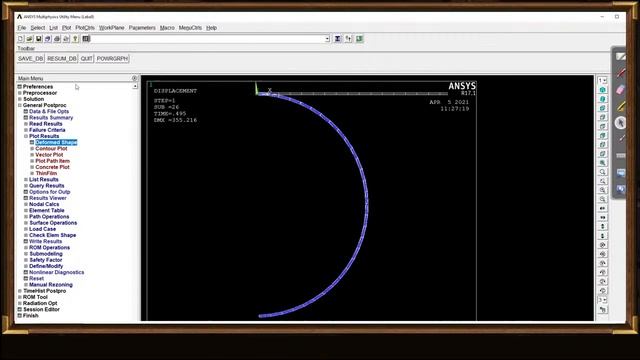This screenshot has height=360, width=640.
Task: Open the MenuCtrls menu
Action: pos(190,28)
